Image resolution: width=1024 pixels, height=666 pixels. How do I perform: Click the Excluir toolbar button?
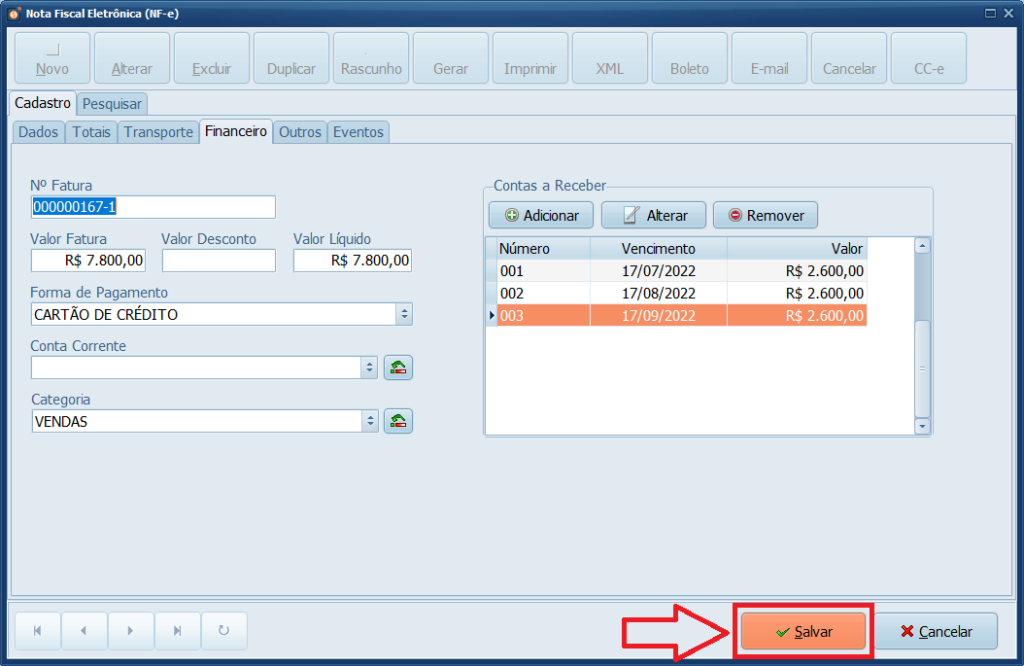click(212, 58)
